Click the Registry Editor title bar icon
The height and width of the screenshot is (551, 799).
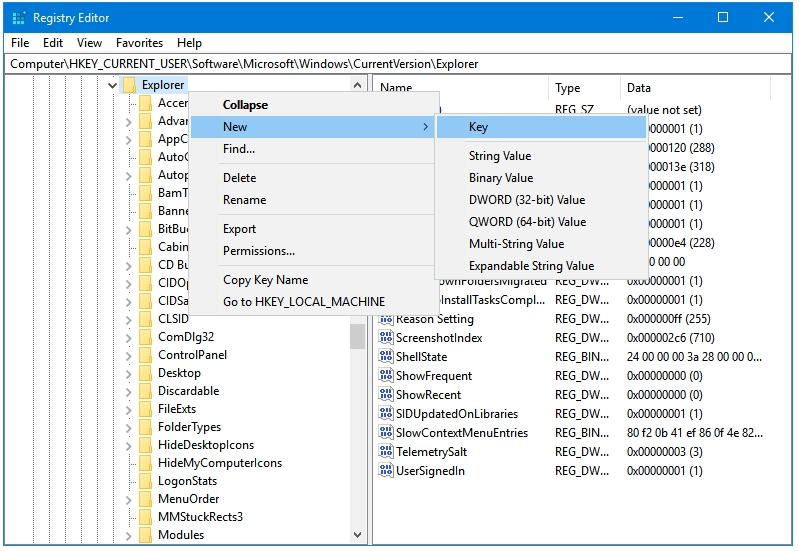pyautogui.click(x=19, y=18)
